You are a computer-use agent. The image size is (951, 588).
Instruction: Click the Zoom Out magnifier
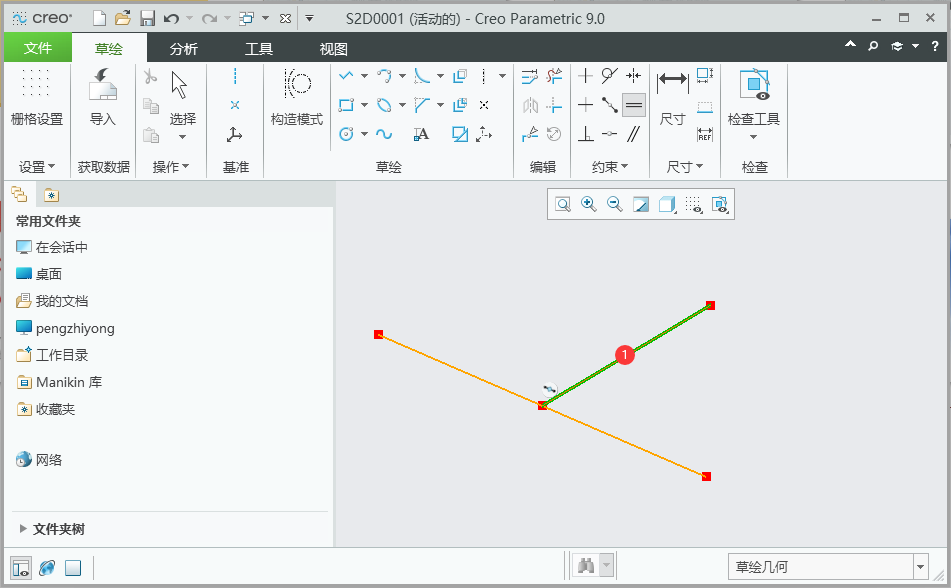coord(615,204)
